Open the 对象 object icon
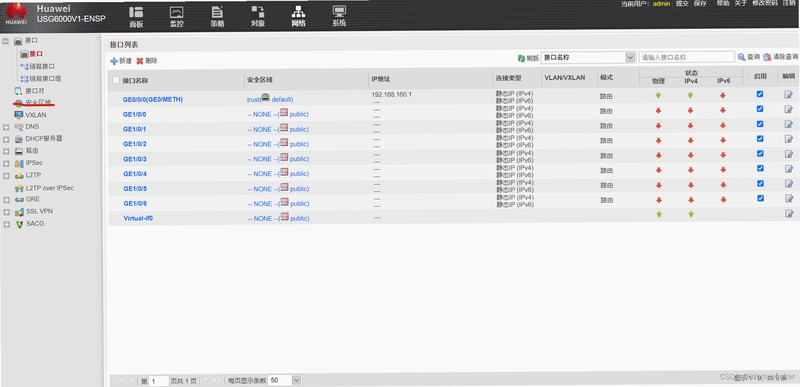The height and width of the screenshot is (387, 800). [x=258, y=16]
